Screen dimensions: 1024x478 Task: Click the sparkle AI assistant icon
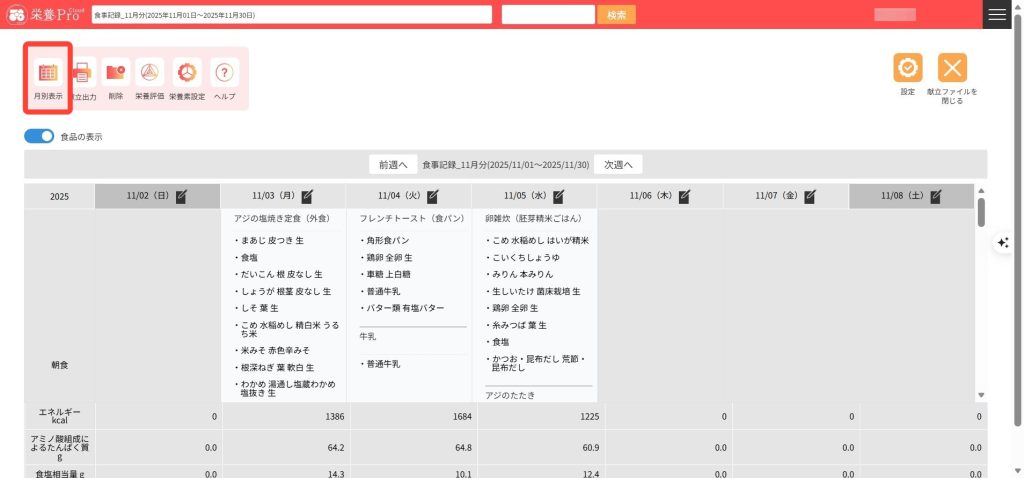(1003, 243)
